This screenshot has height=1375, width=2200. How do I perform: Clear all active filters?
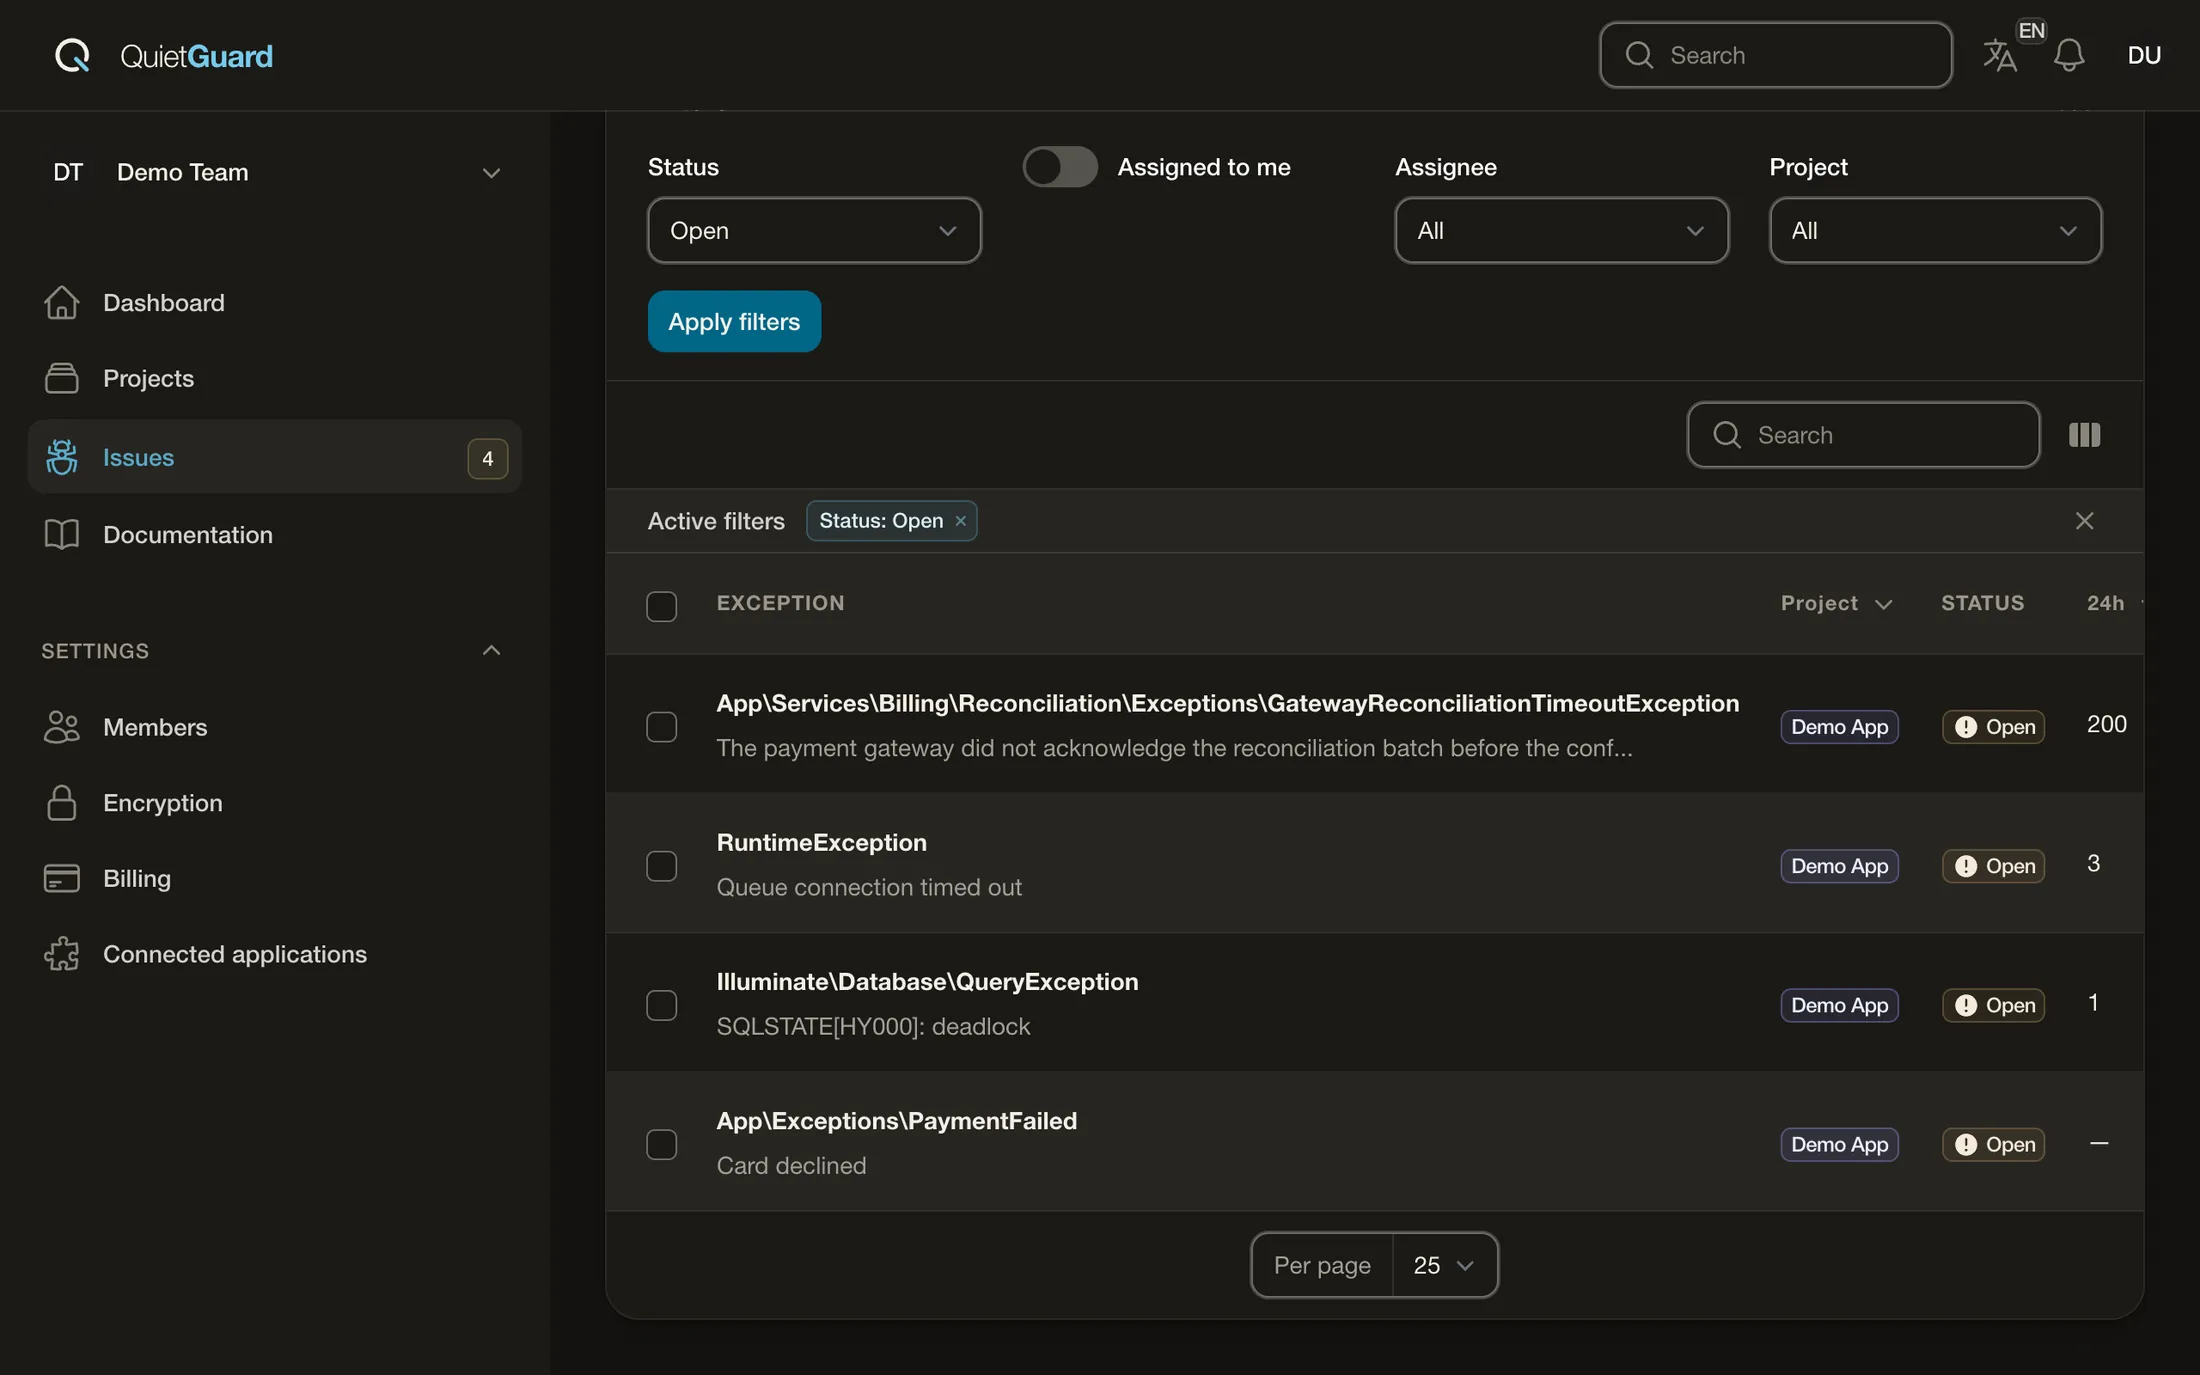point(2084,521)
